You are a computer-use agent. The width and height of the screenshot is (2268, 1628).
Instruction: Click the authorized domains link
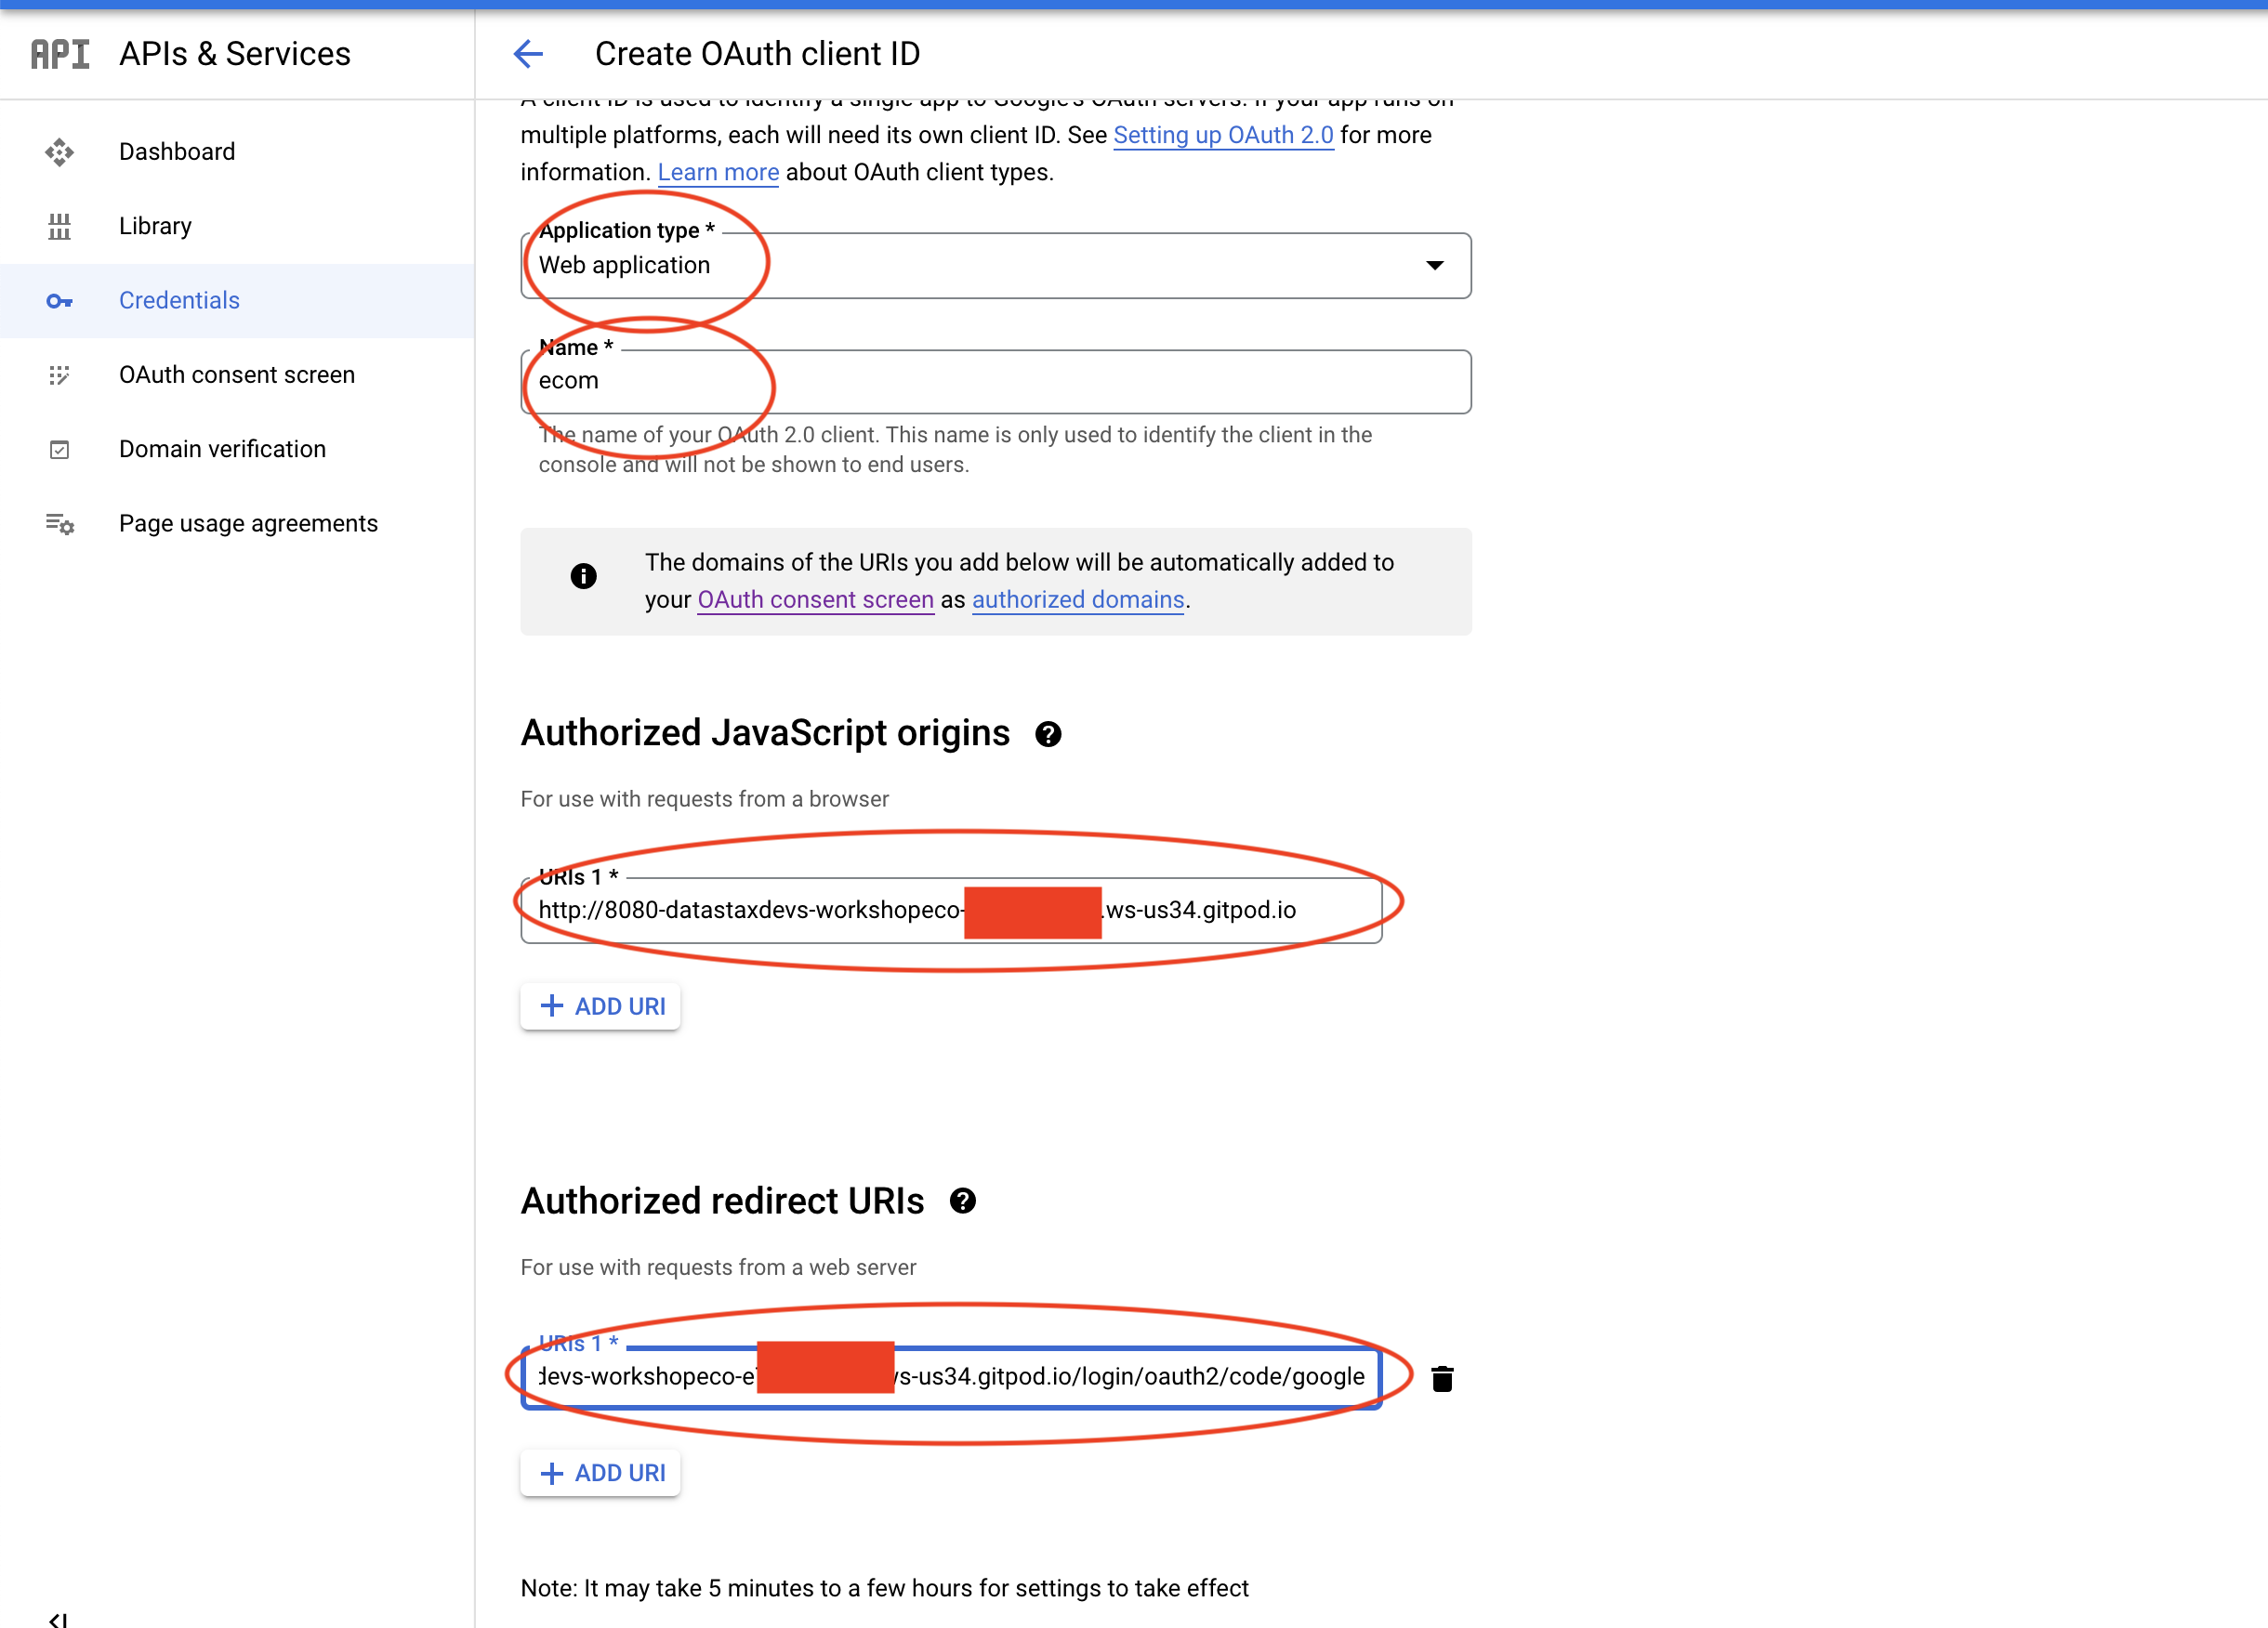1077,600
